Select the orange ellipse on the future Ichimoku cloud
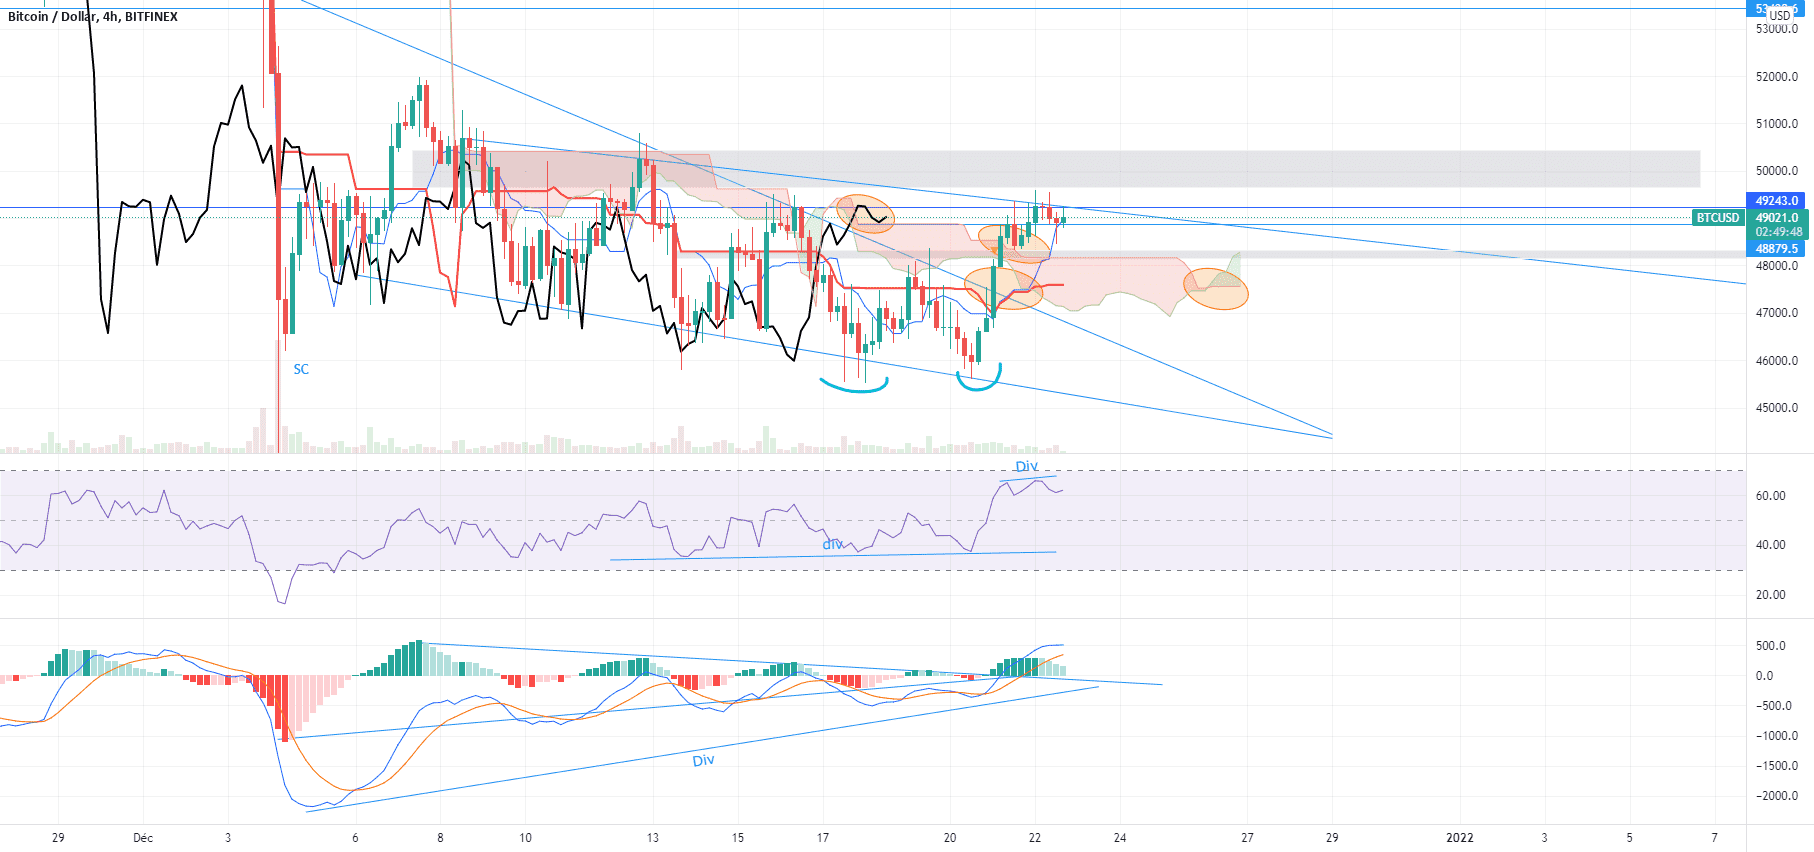This screenshot has height=852, width=1814. pos(1216,288)
